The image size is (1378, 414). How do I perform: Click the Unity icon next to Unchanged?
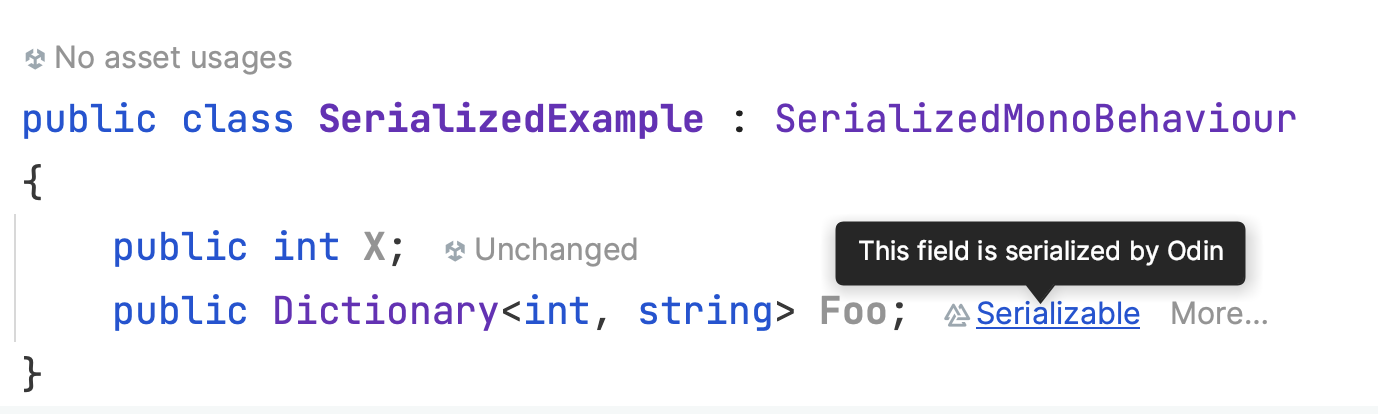pos(455,250)
